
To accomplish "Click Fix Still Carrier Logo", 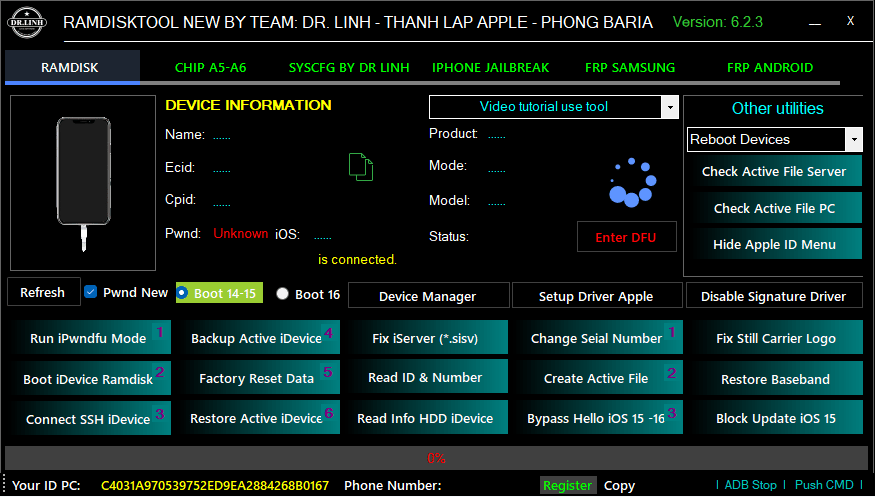I will [777, 338].
